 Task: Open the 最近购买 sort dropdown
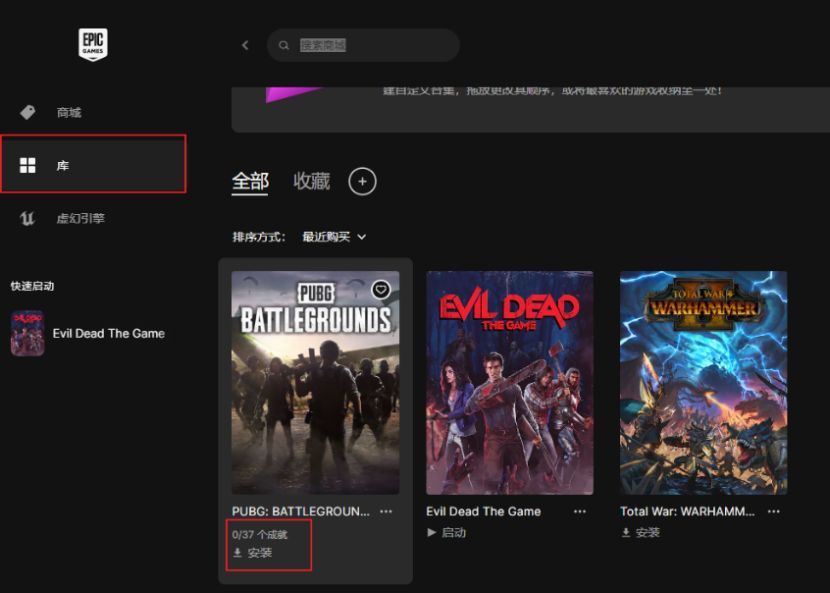click(334, 237)
